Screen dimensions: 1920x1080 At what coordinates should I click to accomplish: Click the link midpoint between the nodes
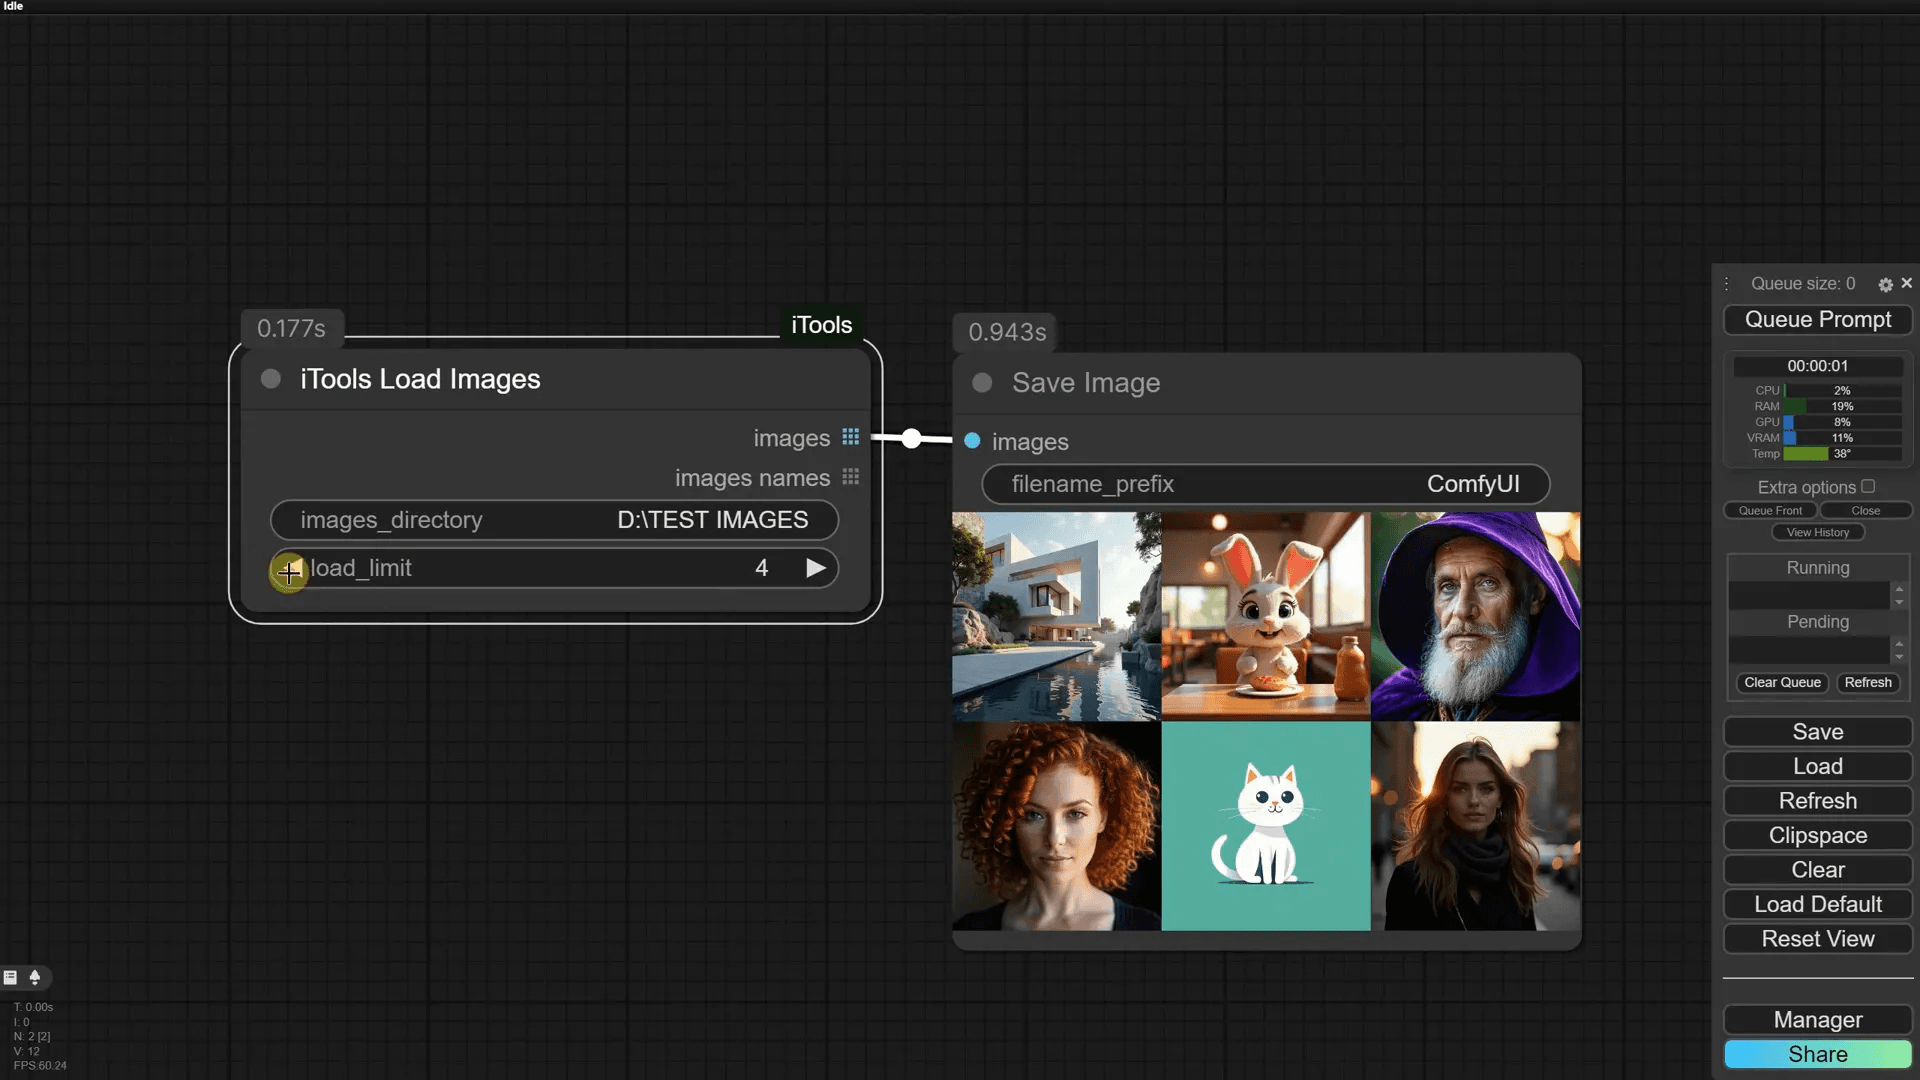(x=911, y=438)
